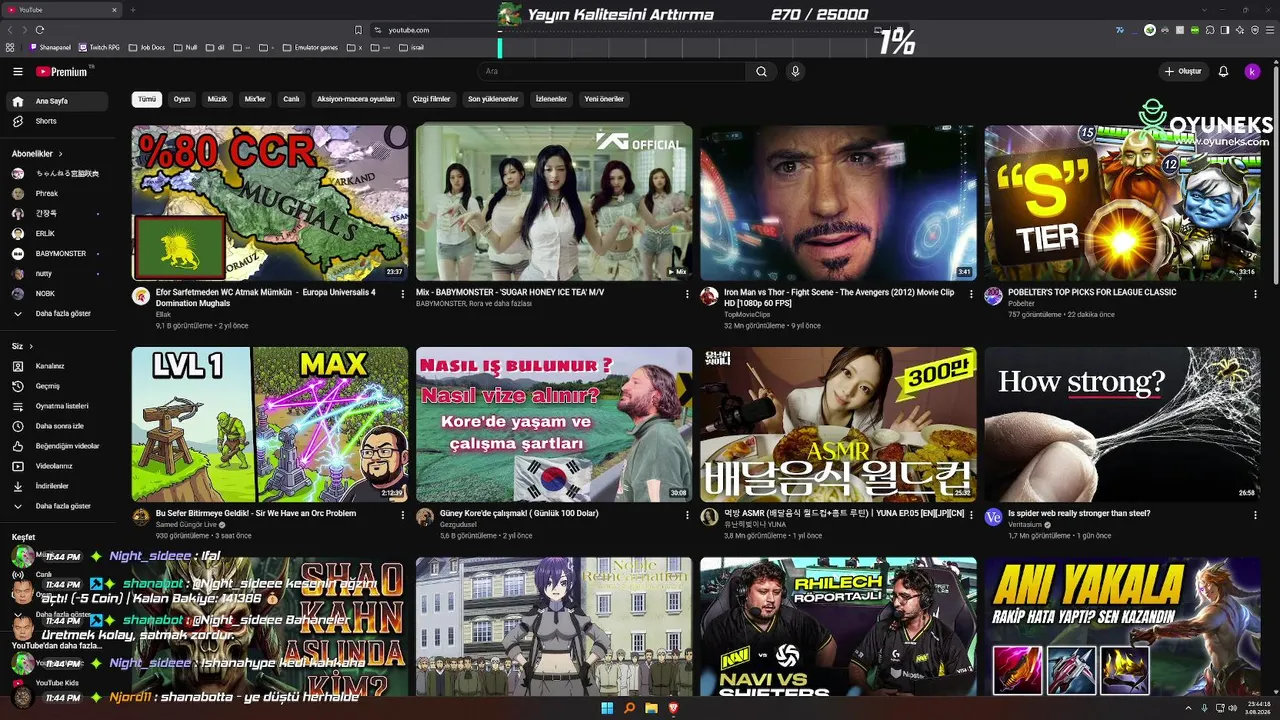Viewport: 1280px width, 720px height.
Task: Click the Oluştur create button
Action: (x=1182, y=72)
